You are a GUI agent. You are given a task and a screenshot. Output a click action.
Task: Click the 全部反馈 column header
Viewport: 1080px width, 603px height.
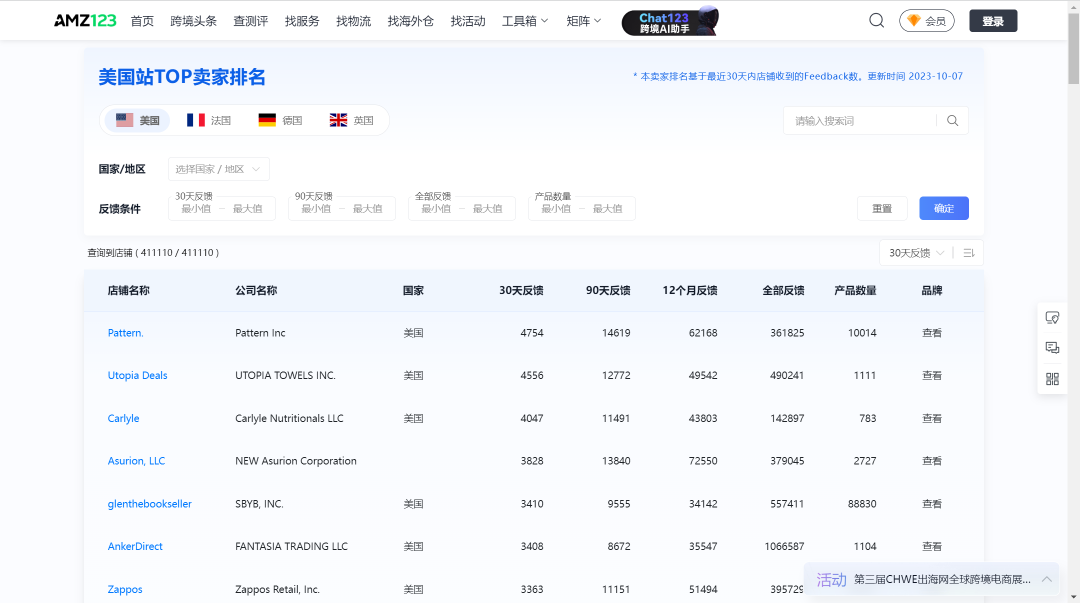pyautogui.click(x=783, y=291)
